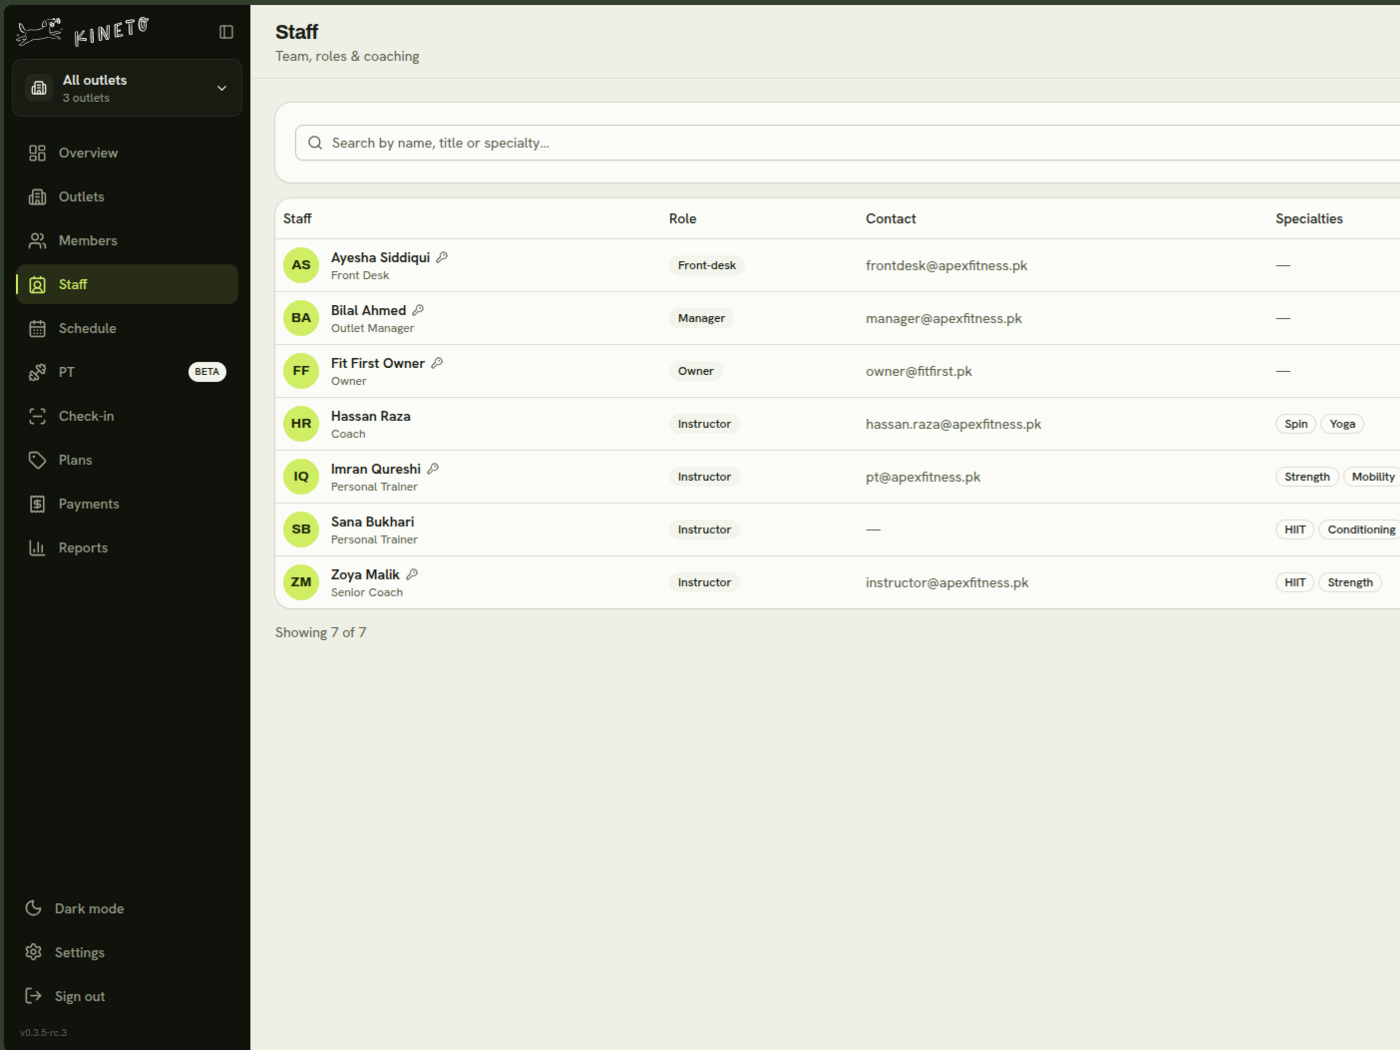The image size is (1400, 1050).
Task: Click the Schedule calendar icon
Action: [x=37, y=328]
